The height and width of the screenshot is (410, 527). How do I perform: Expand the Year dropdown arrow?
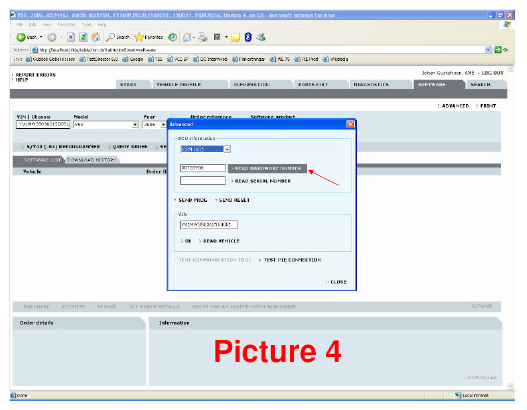[x=163, y=125]
